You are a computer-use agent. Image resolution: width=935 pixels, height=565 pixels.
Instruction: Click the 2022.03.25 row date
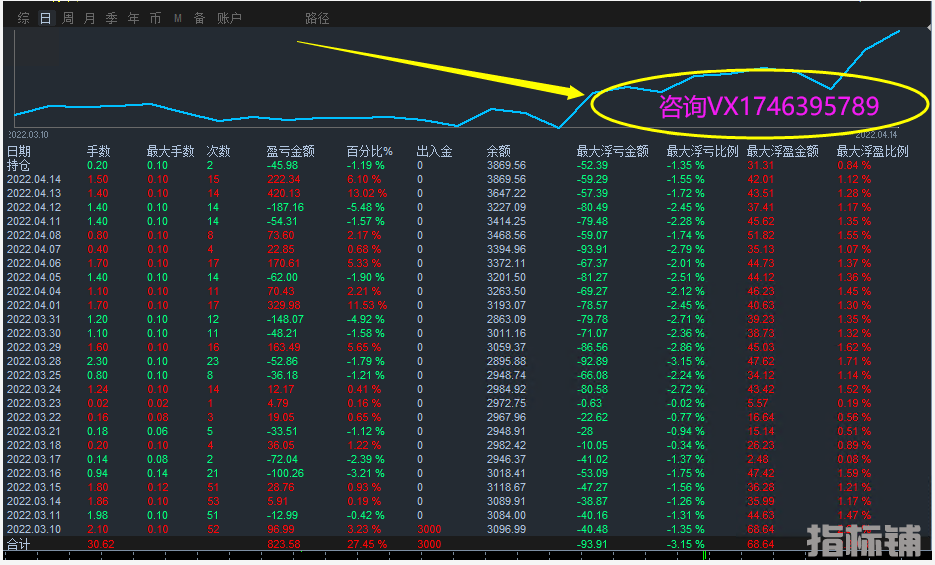click(x=33, y=375)
